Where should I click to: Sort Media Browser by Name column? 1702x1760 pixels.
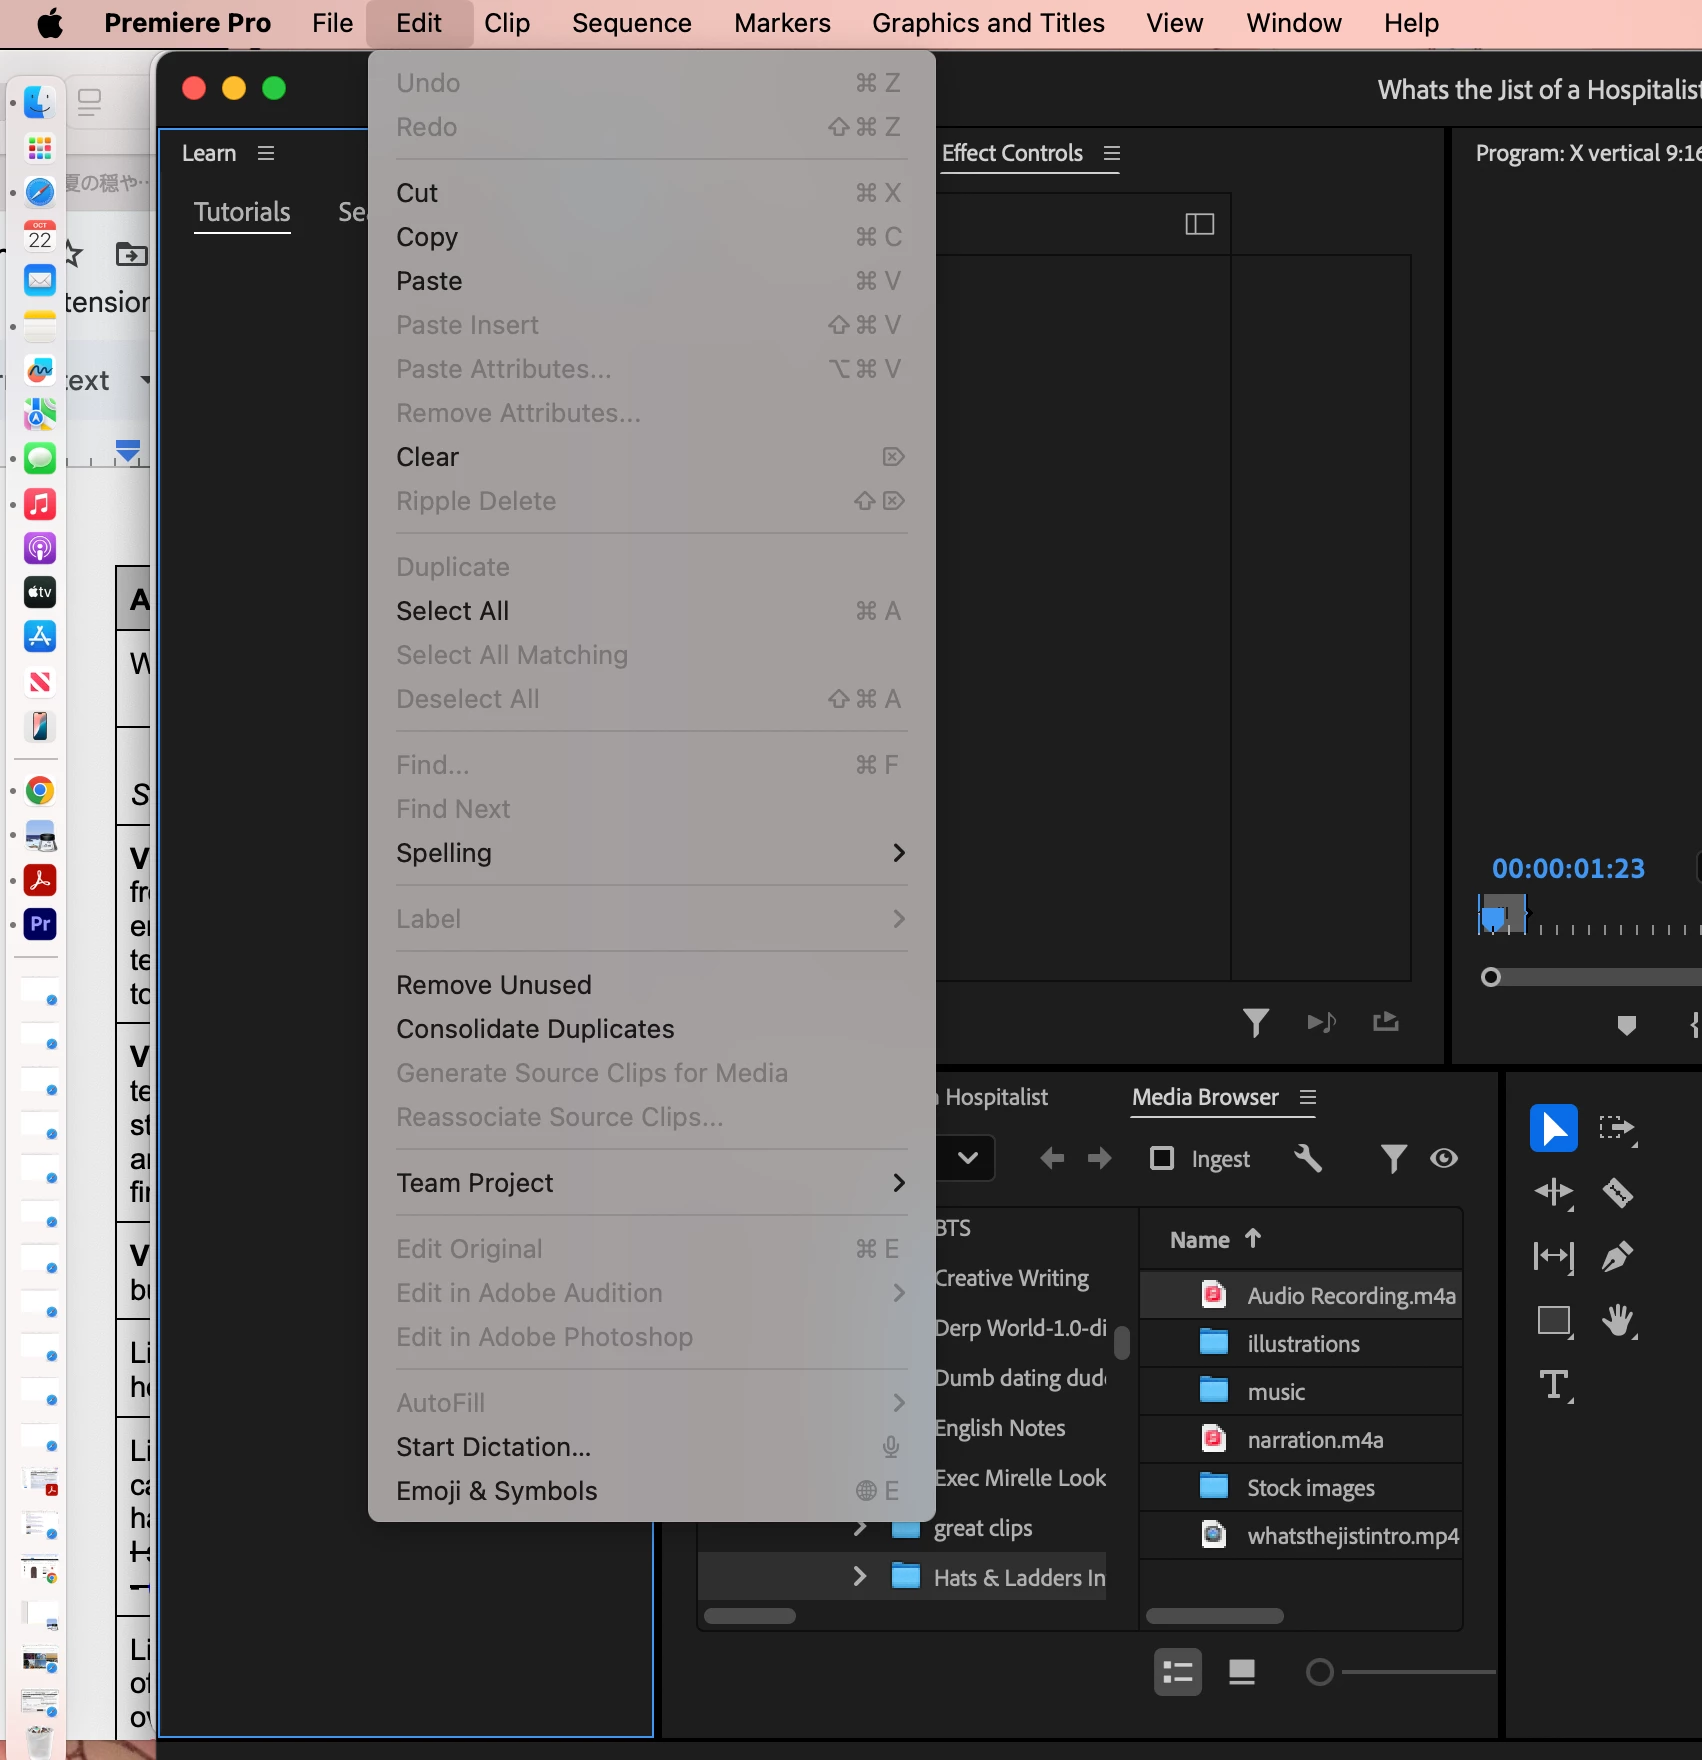click(1215, 1239)
